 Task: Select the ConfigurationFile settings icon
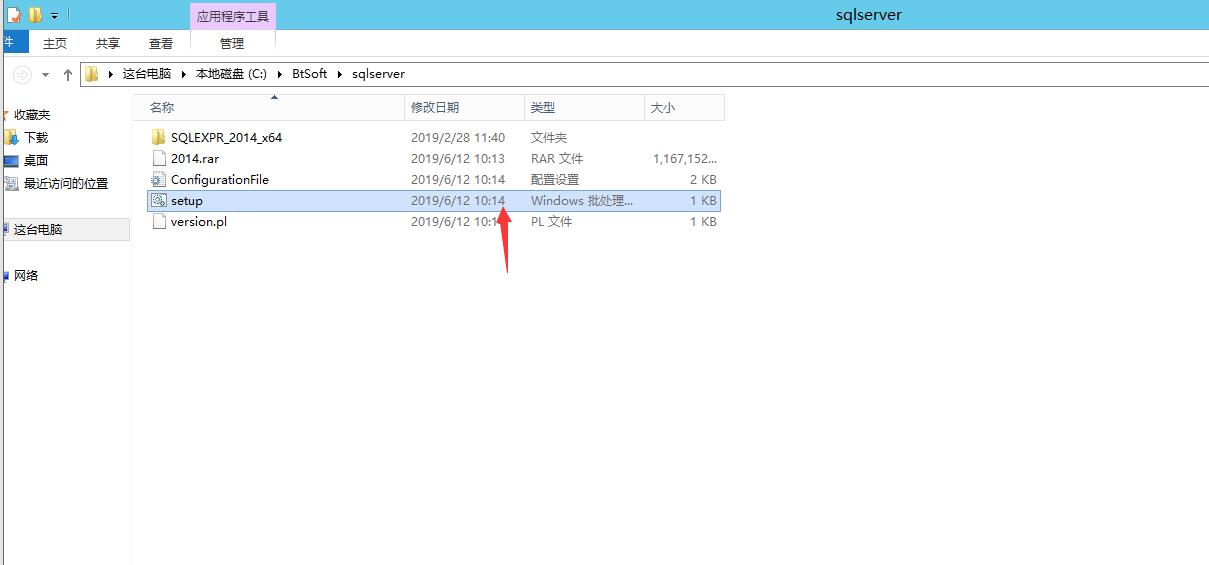158,179
